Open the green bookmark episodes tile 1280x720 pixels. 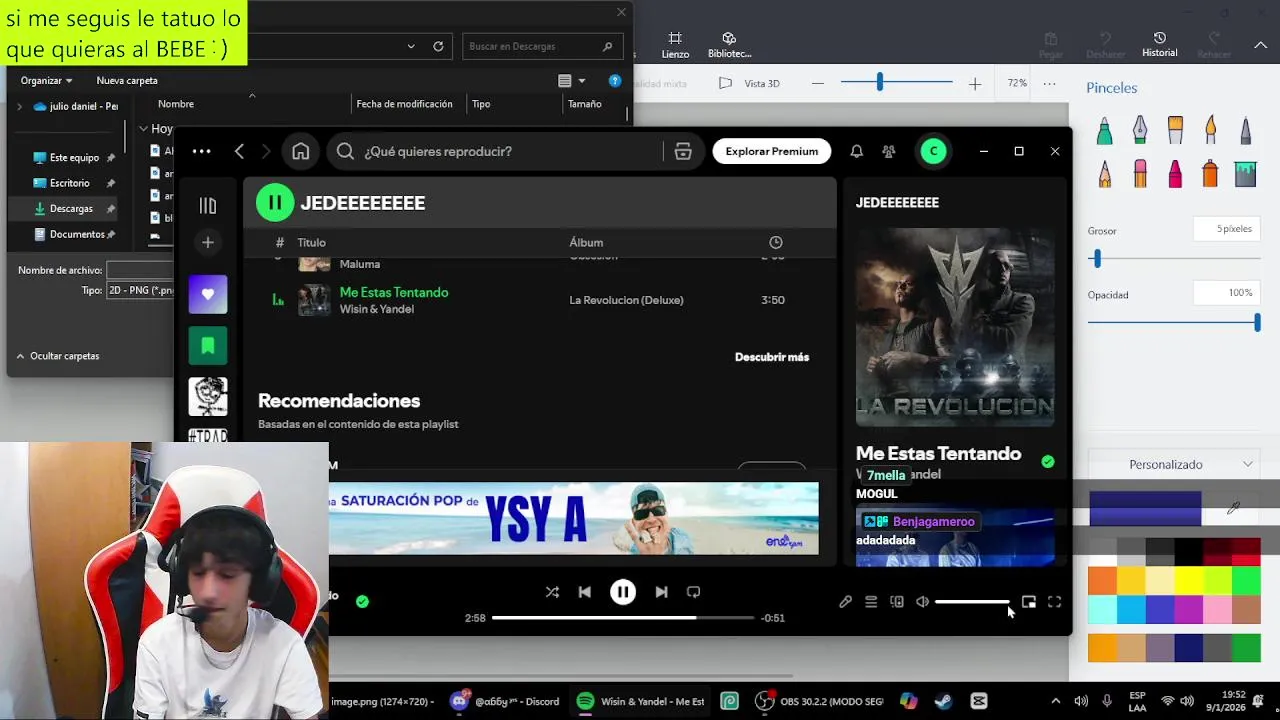pos(208,345)
